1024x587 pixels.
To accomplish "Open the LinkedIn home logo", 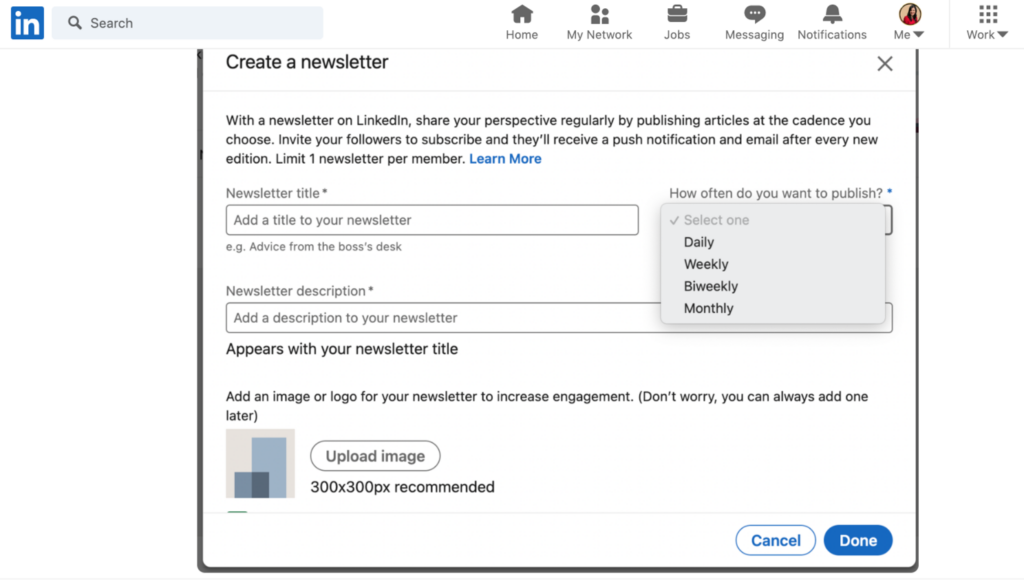I will 27,23.
